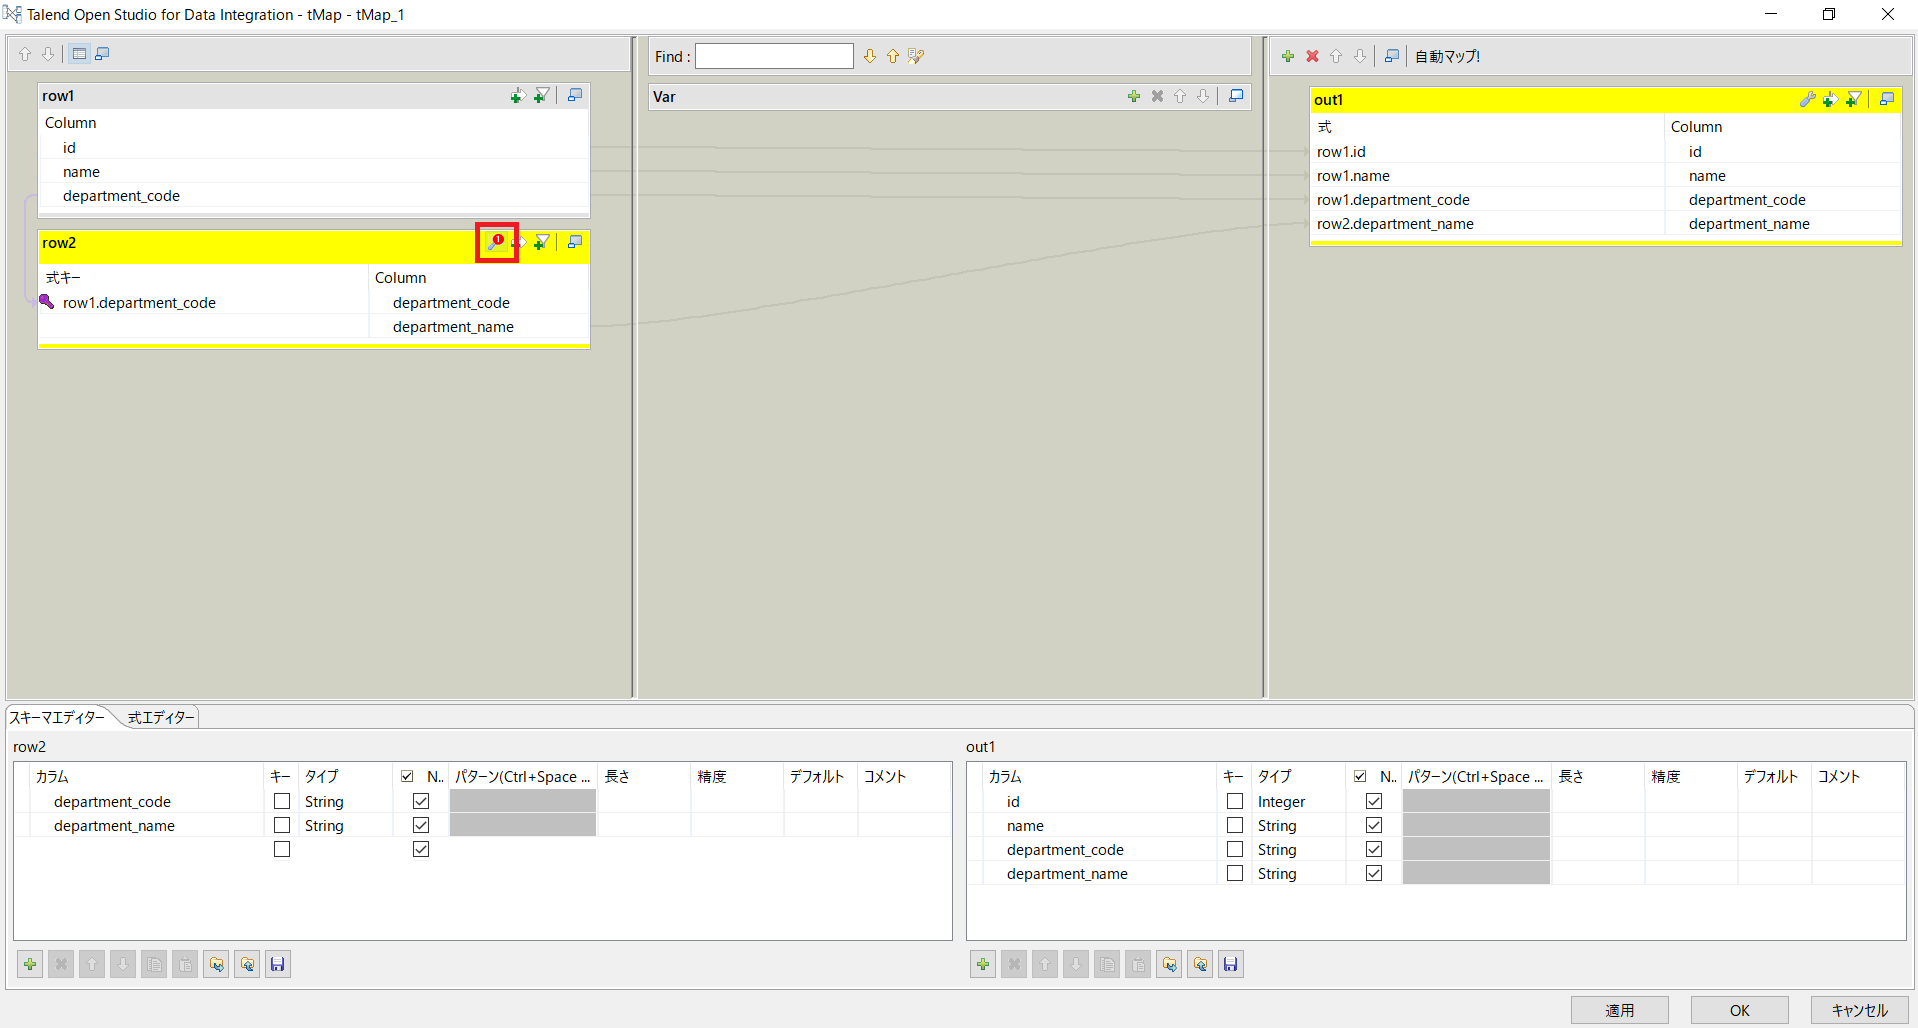The width and height of the screenshot is (1918, 1028).
Task: Toggle nullable checkbox for out1 id
Action: point(1374,801)
